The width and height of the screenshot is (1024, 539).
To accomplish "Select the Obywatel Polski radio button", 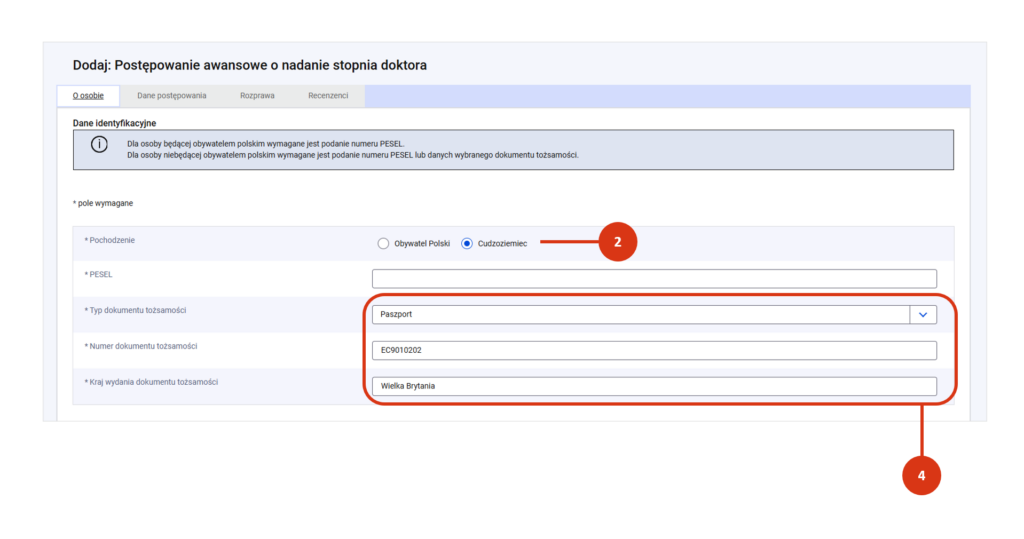I will 383,243.
